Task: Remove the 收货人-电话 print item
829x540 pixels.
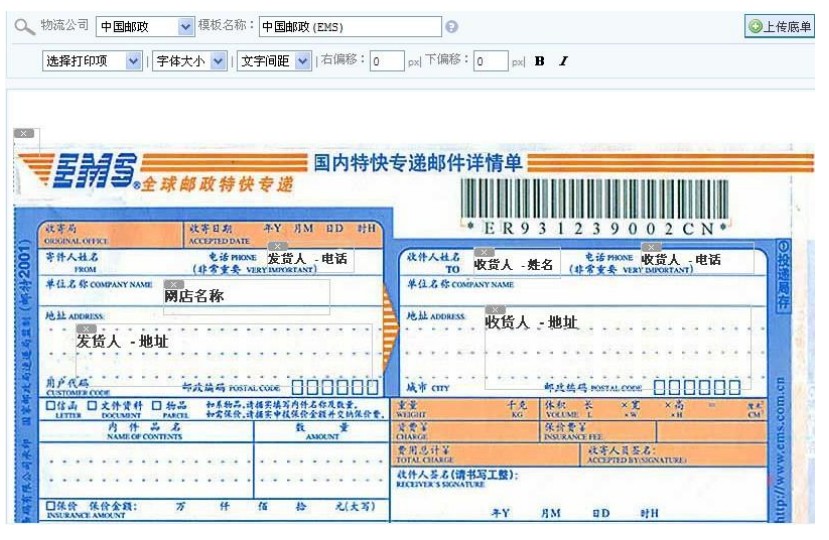Action: [x=651, y=246]
